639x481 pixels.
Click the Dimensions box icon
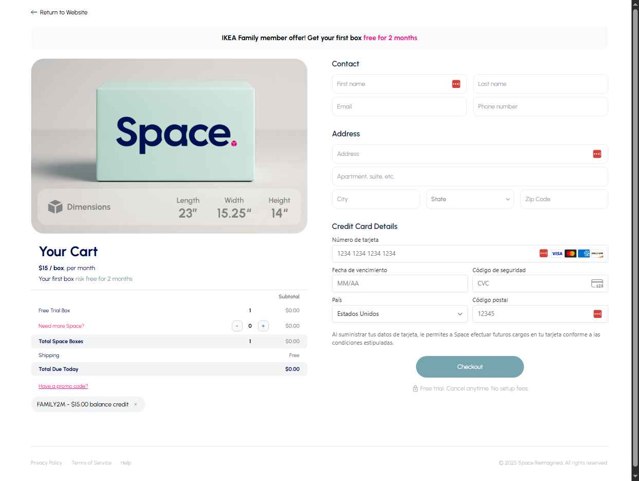pos(55,207)
